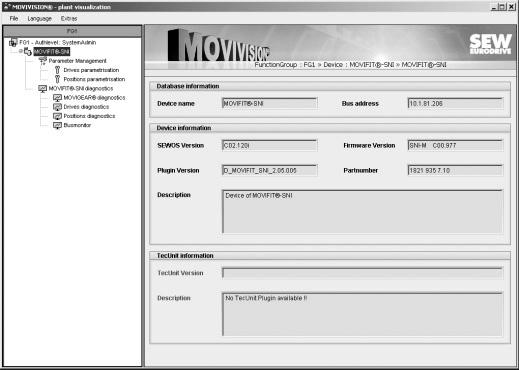Click the Positions parametrisation wrench icon

57,79
